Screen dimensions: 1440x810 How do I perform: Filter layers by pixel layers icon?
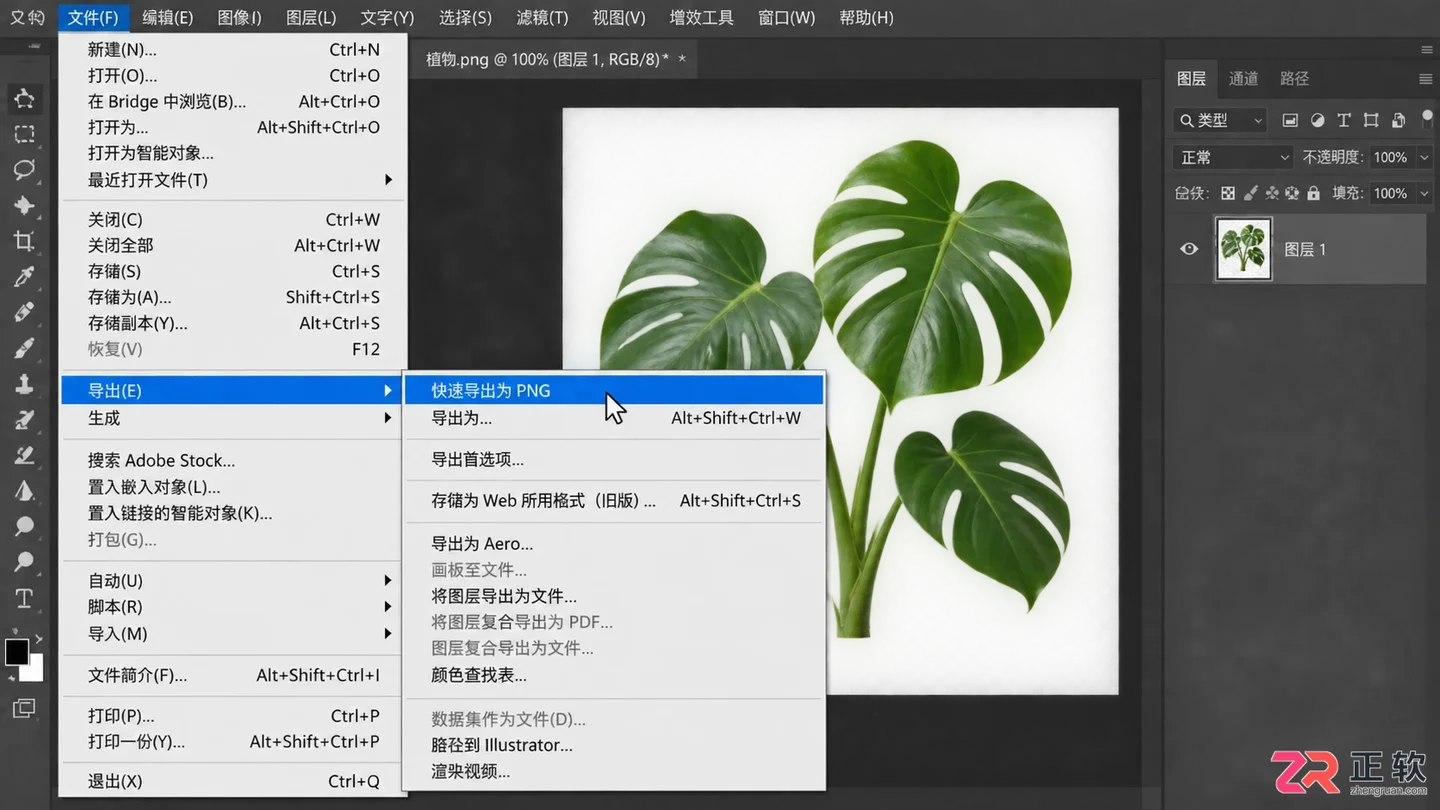click(1290, 120)
